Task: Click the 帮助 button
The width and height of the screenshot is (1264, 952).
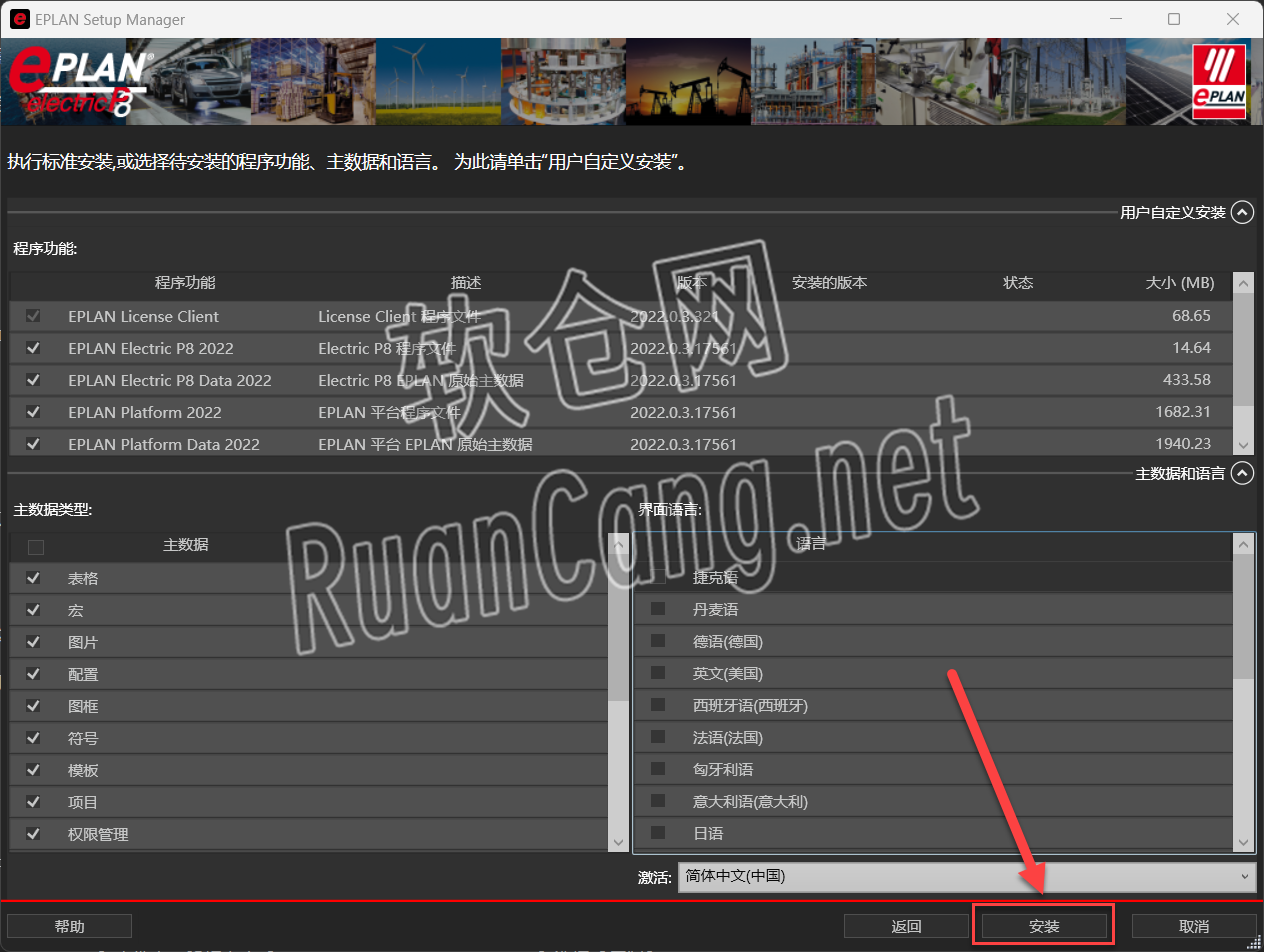Action: point(69,925)
